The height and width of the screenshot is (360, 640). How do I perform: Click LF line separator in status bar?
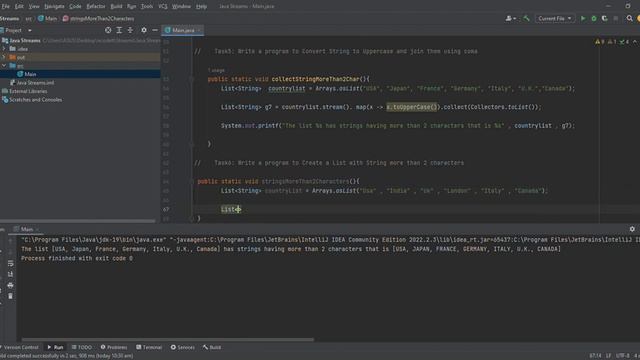coord(608,356)
